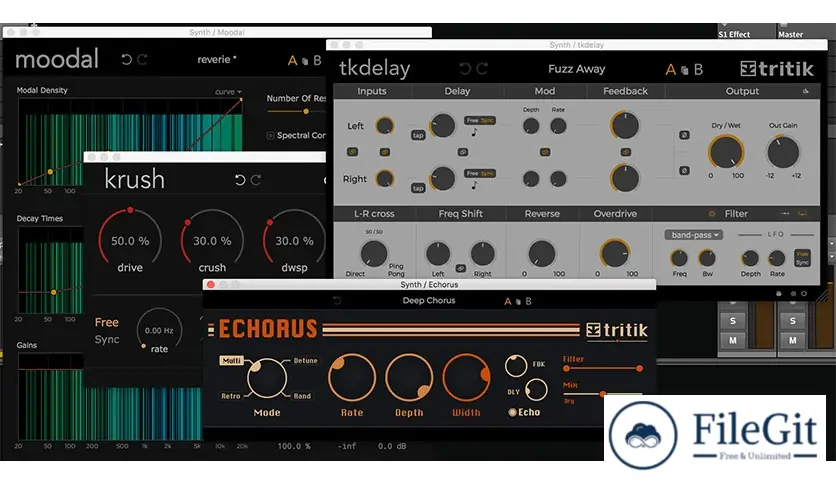Click the A-to-B copy icon in Moodal
This screenshot has width=836, height=484.
coord(305,61)
